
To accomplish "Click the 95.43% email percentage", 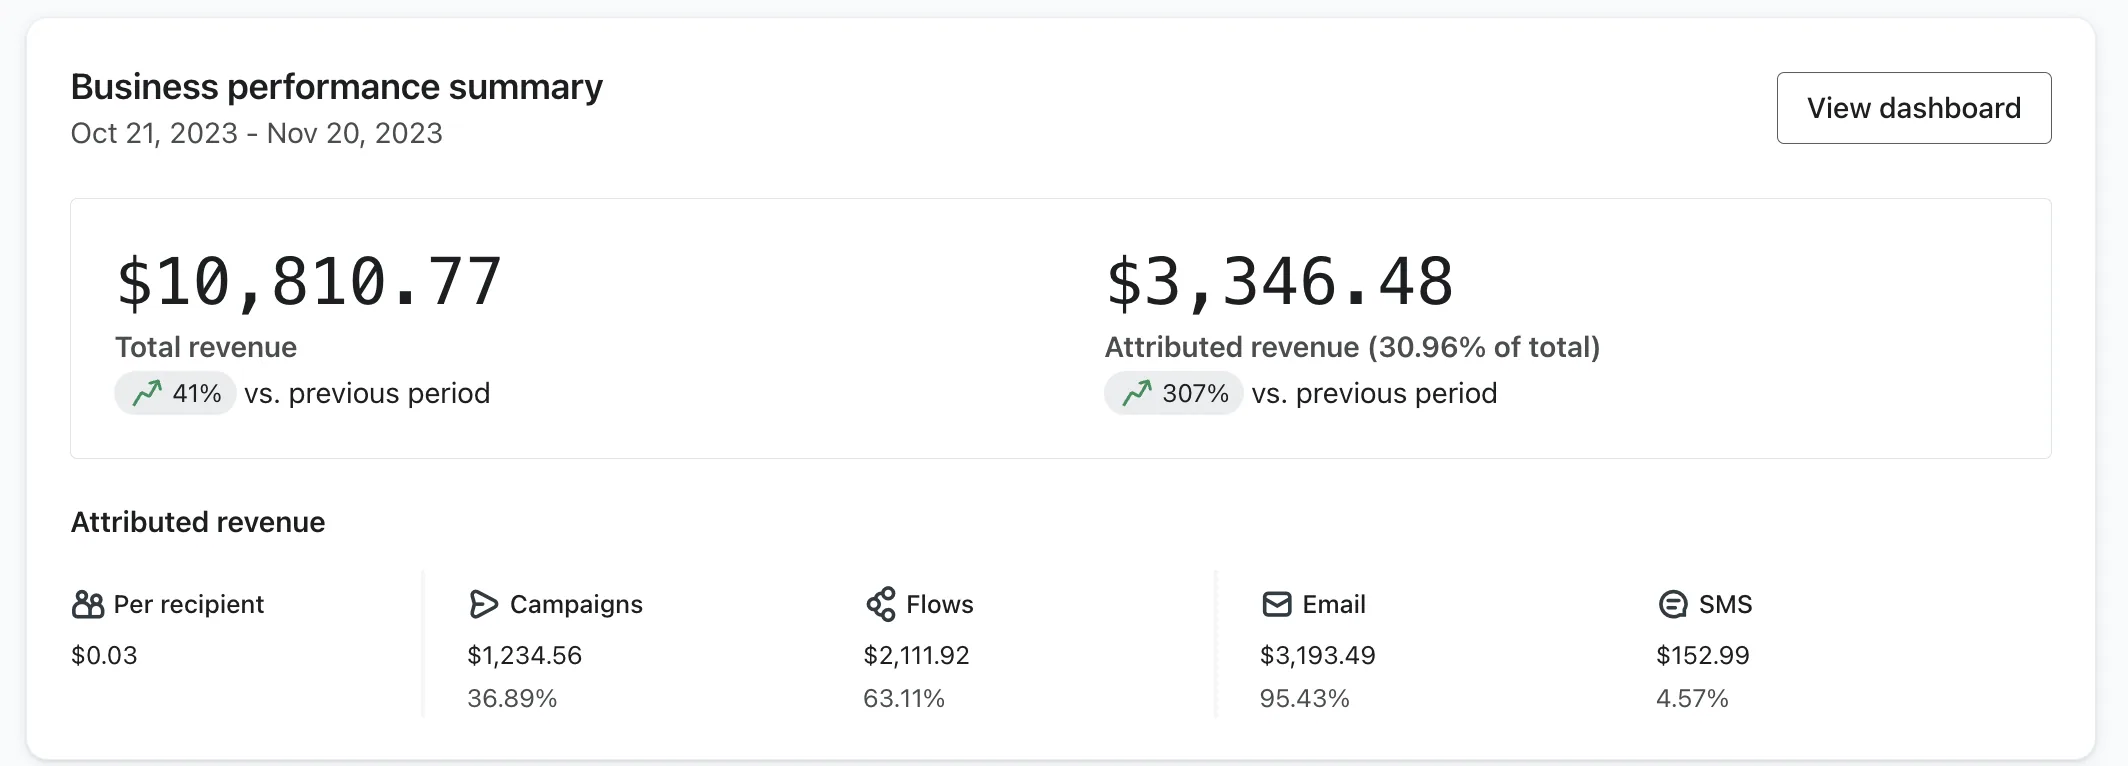I will coord(1305,698).
